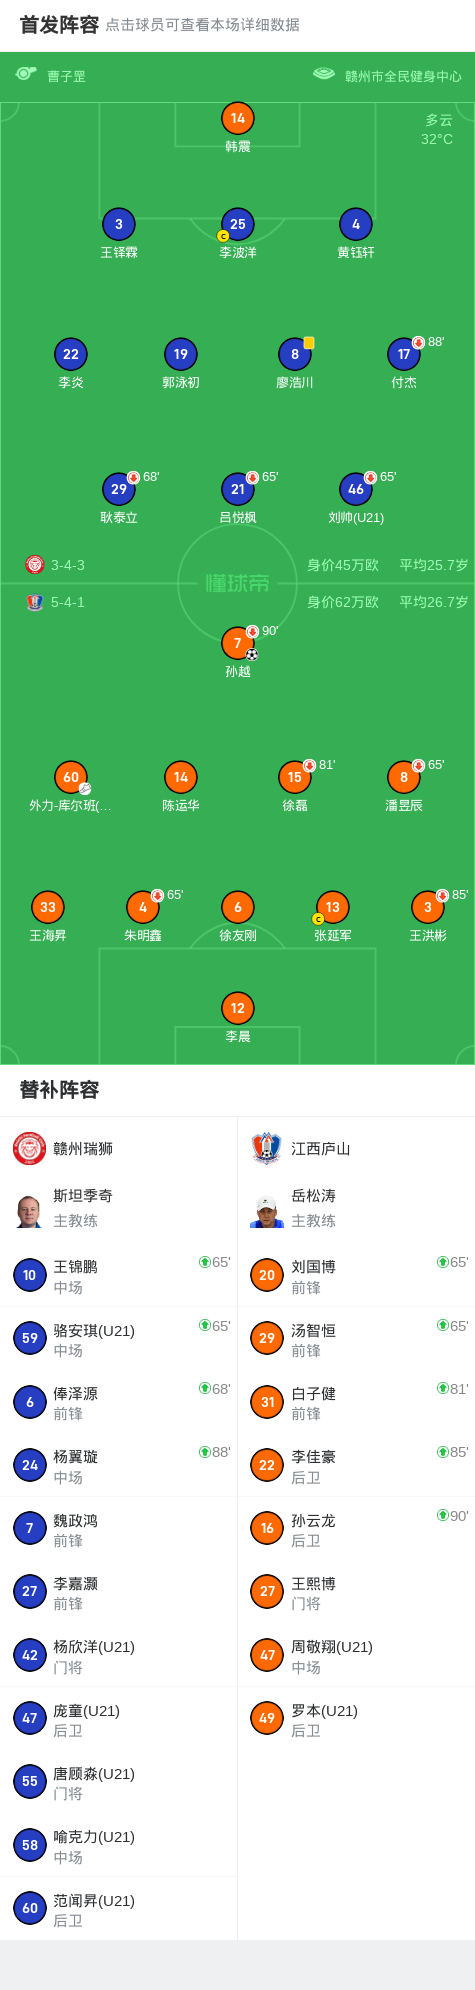Open goalkeeper 韩震 number 14 icon
The width and height of the screenshot is (475, 1990).
238,118
